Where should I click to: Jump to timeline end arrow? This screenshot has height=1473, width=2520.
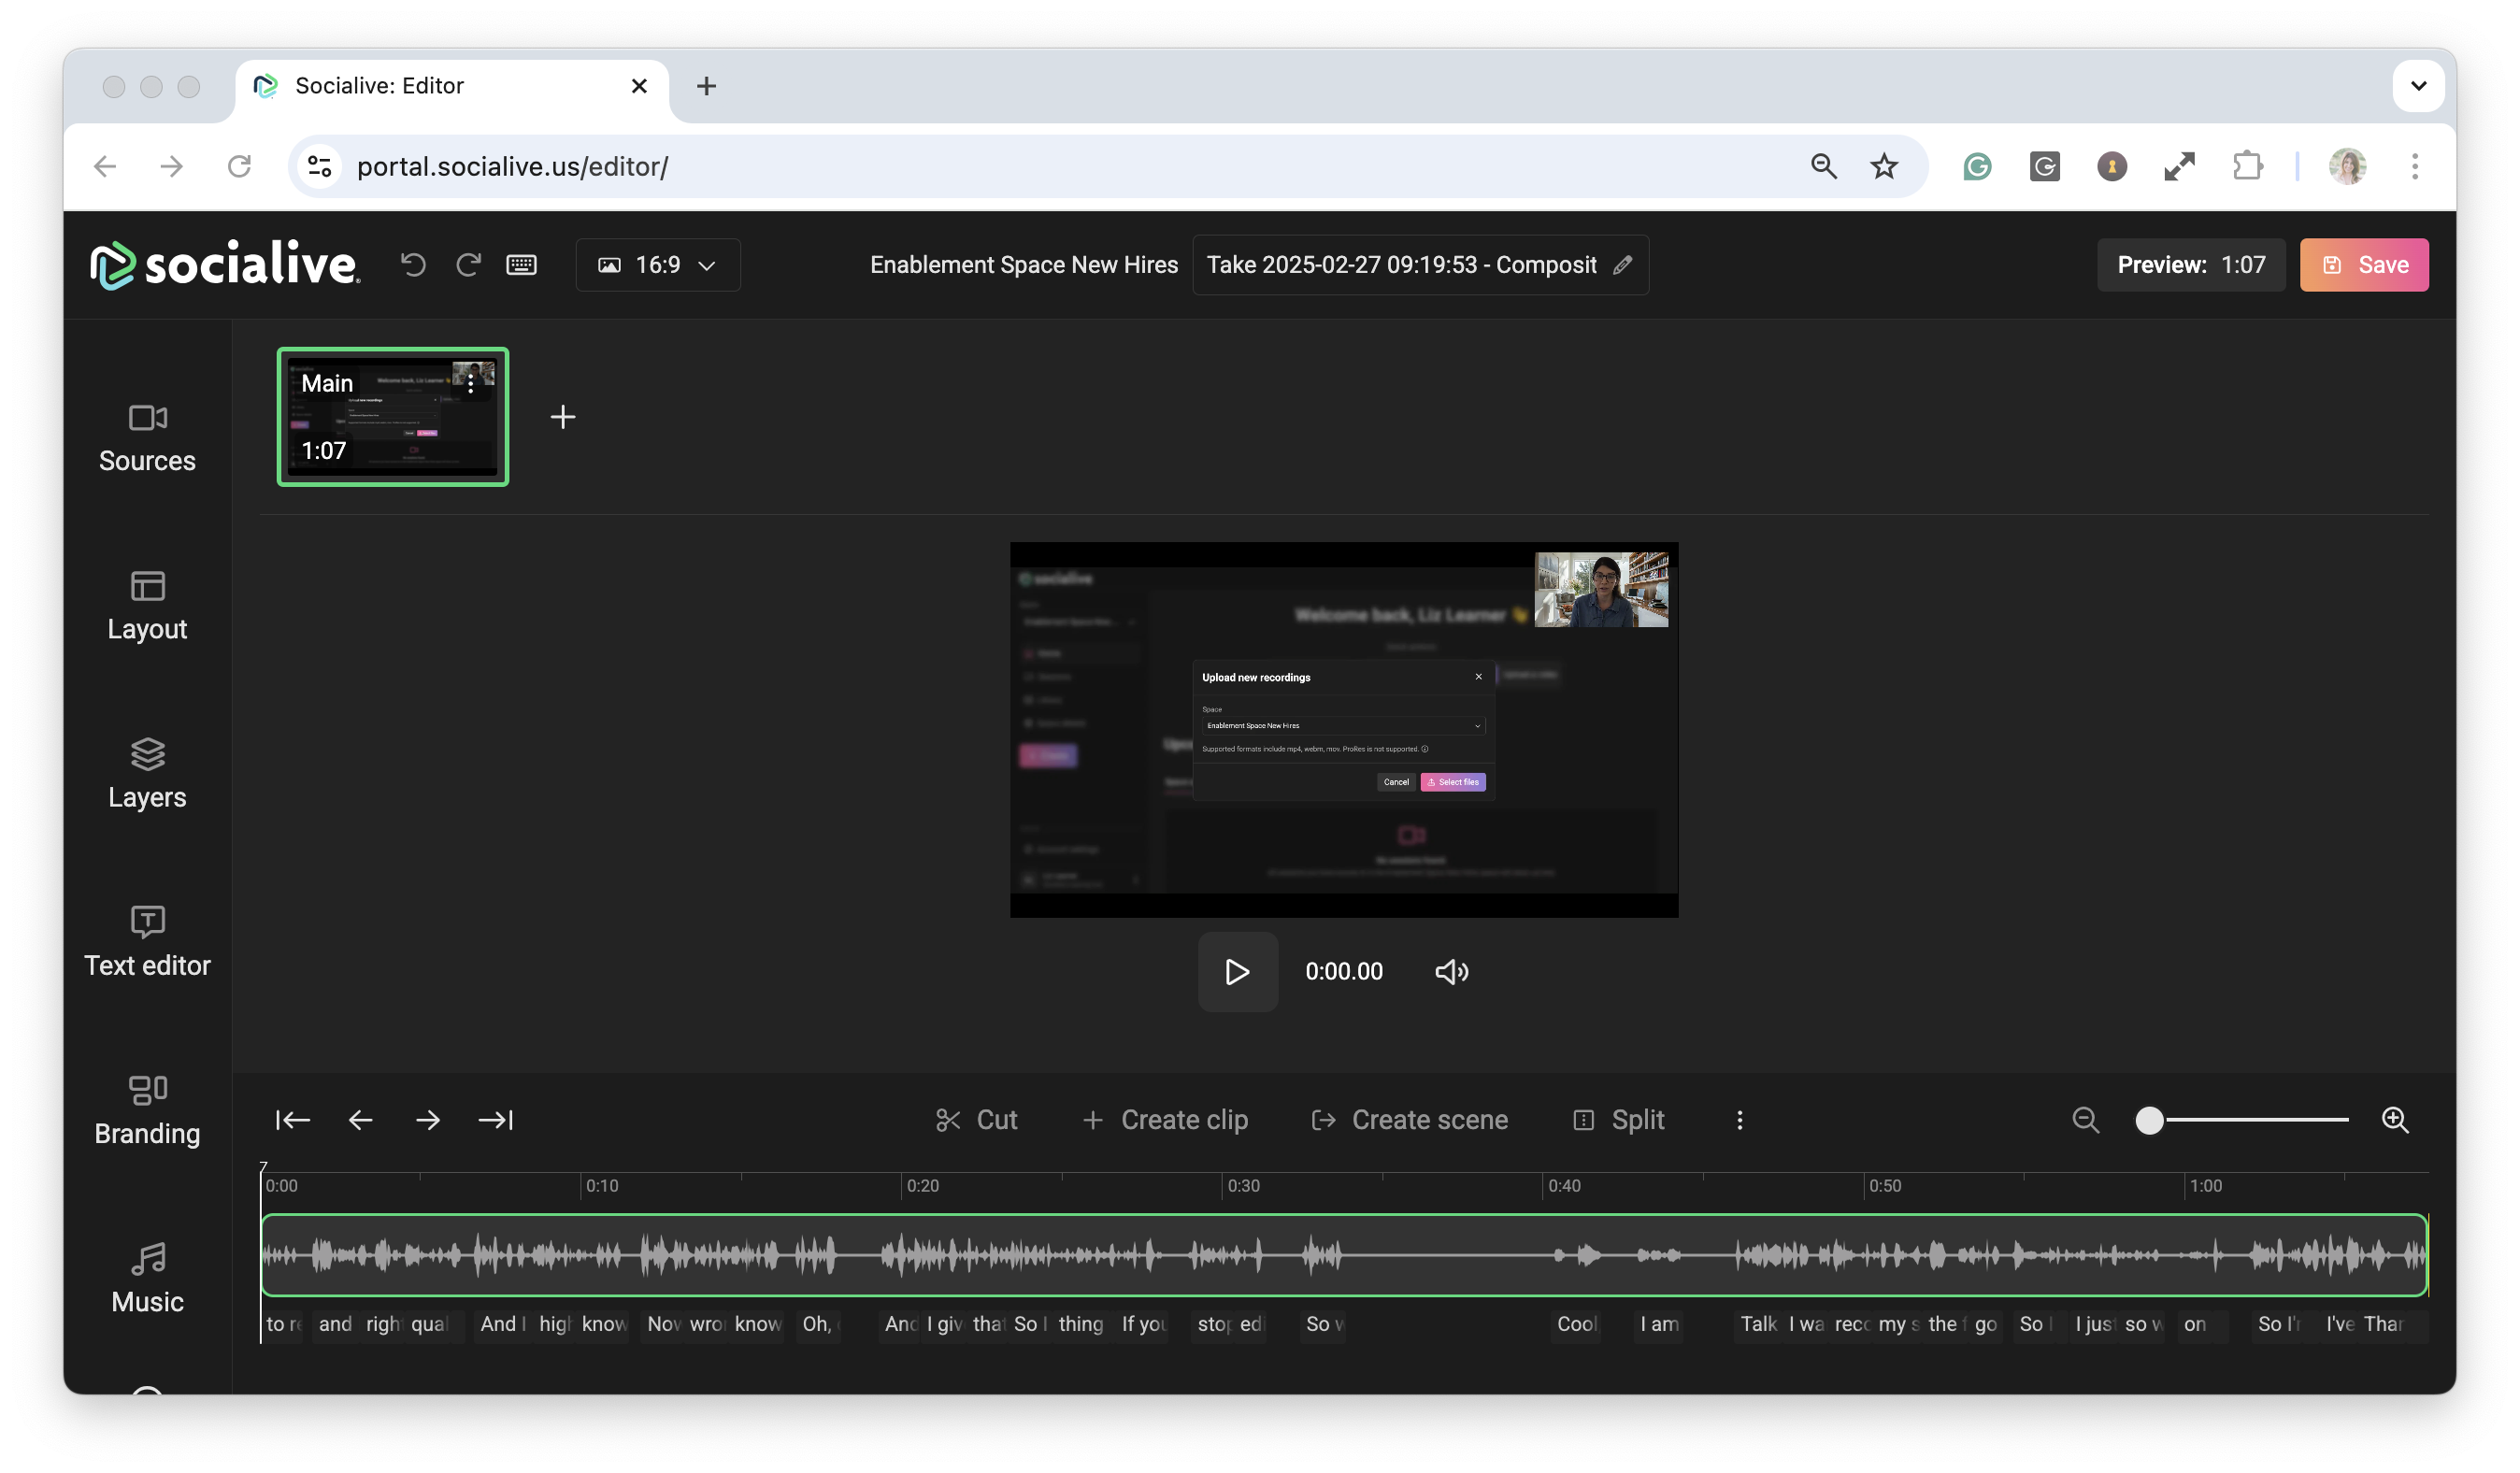(496, 1120)
